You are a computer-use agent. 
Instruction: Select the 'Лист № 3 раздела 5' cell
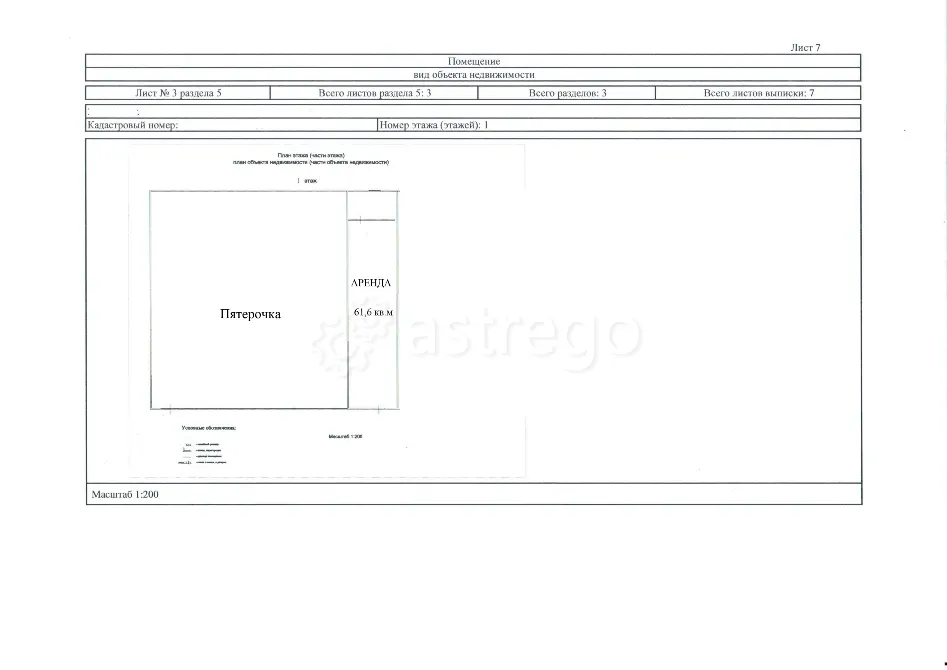pyautogui.click(x=178, y=93)
